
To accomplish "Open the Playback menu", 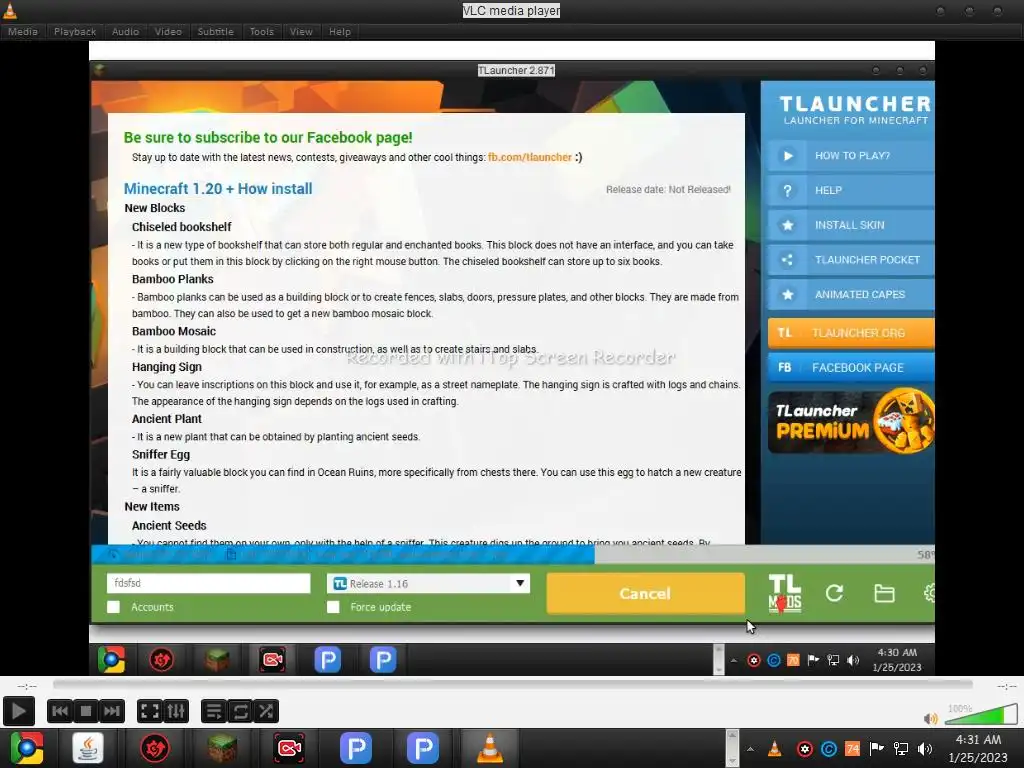I will tap(75, 31).
